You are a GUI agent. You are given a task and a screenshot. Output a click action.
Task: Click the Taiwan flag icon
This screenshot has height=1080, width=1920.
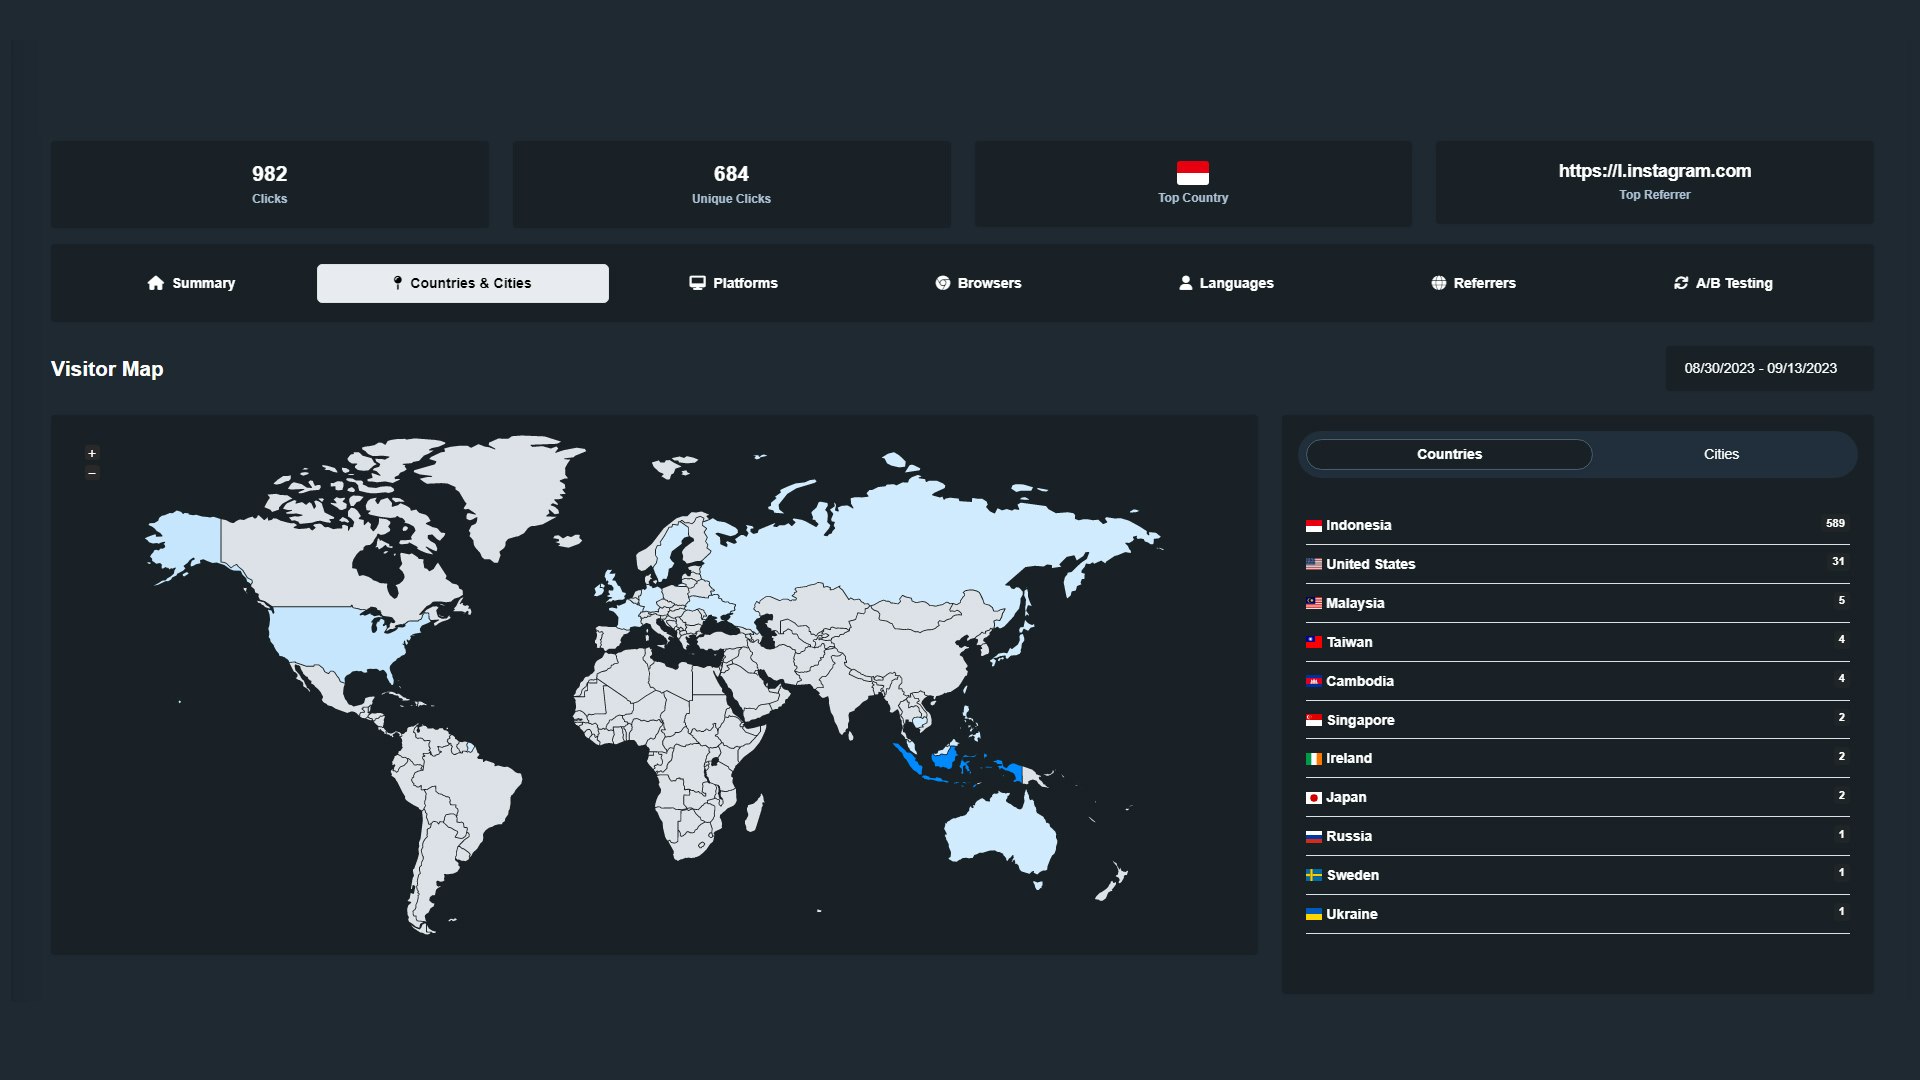1314,643
